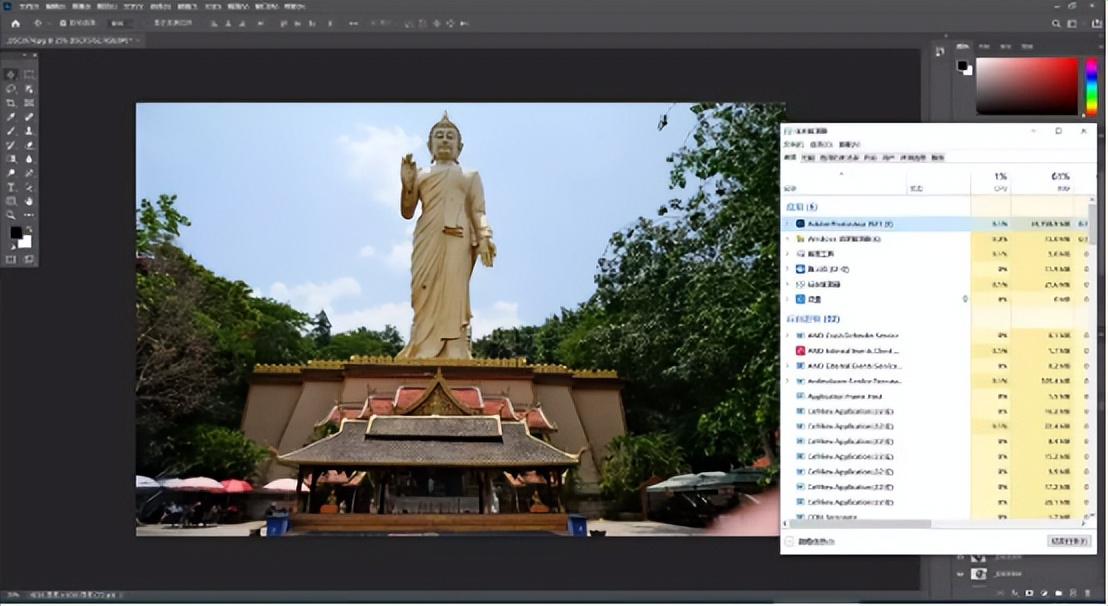Click the End Task button
Screen dimensions: 1108x606
click(x=1068, y=541)
